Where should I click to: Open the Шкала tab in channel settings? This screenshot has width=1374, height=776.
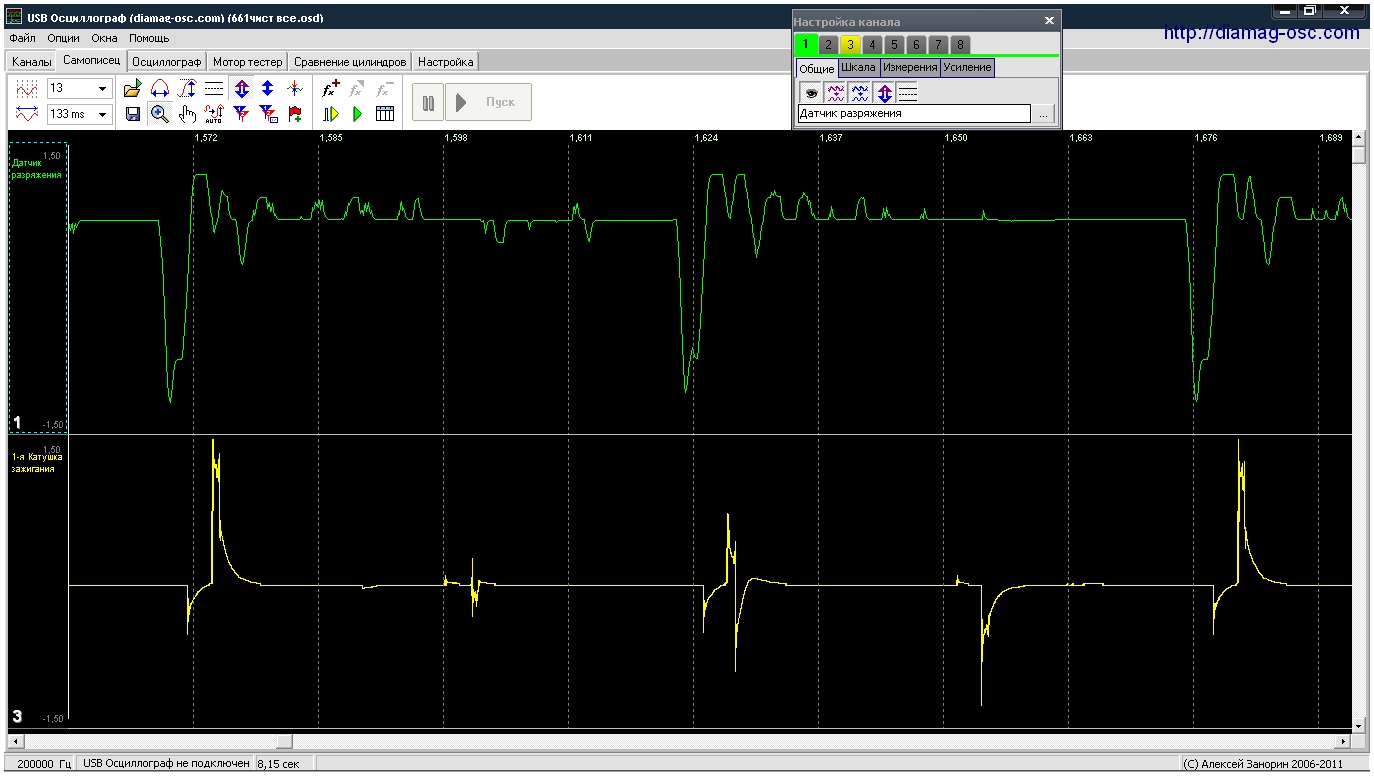pyautogui.click(x=858, y=68)
